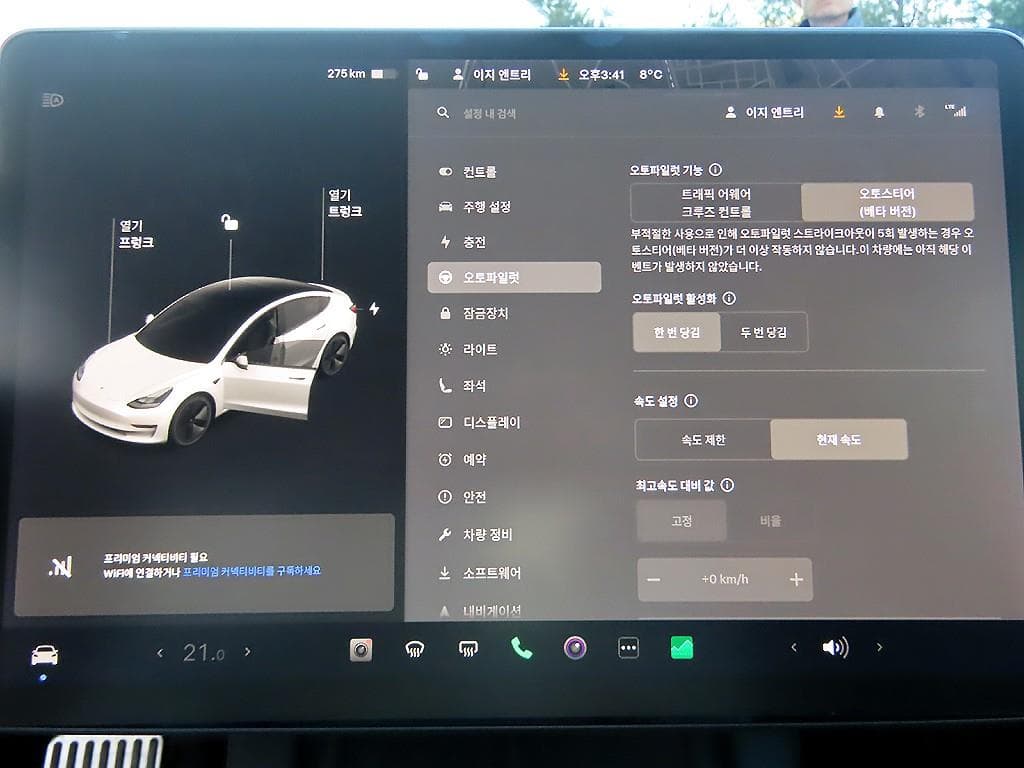
Task: Open the 잠금장치 locks menu
Action: point(473,313)
